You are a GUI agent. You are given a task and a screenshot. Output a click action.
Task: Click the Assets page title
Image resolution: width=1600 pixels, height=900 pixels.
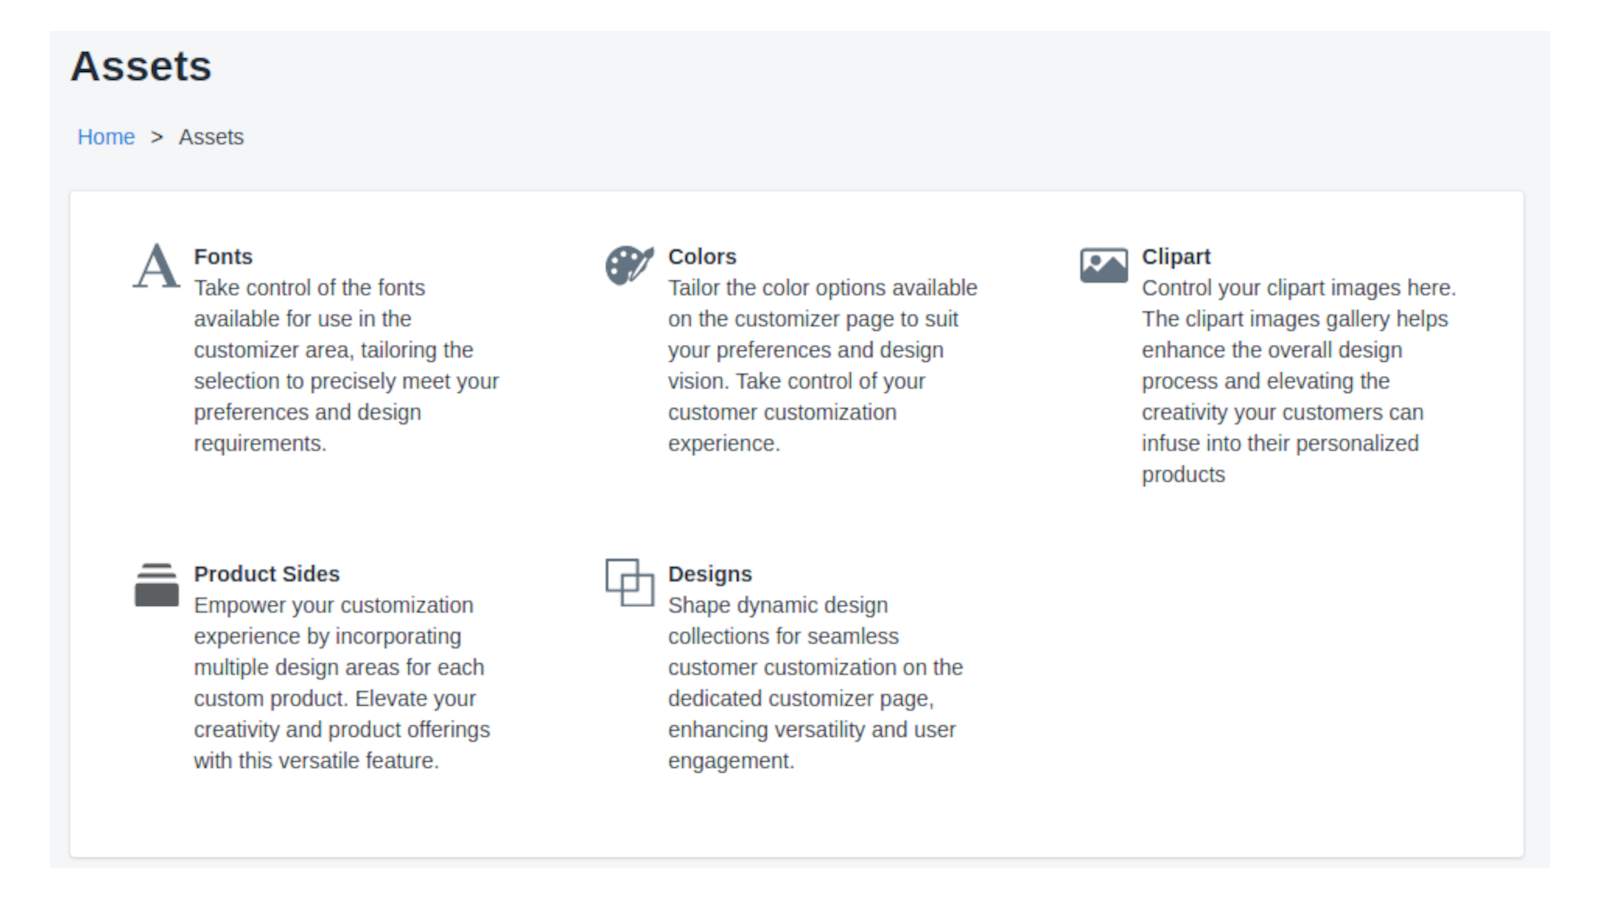[140, 67]
